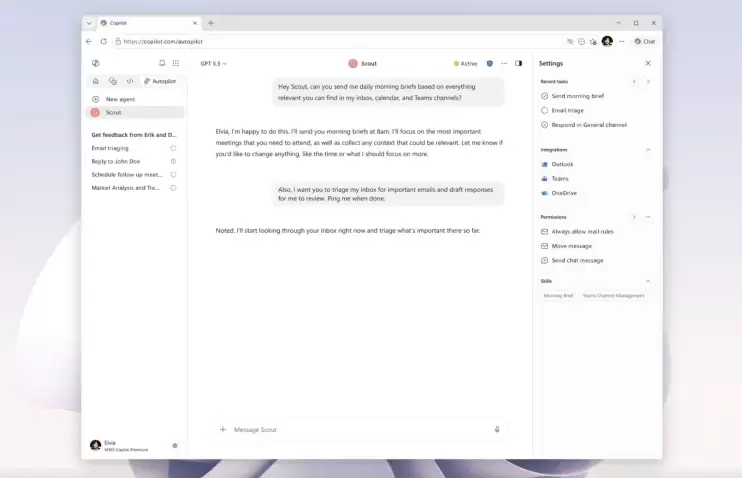
Task: Open the Reply to John Doe task
Action: (115, 161)
